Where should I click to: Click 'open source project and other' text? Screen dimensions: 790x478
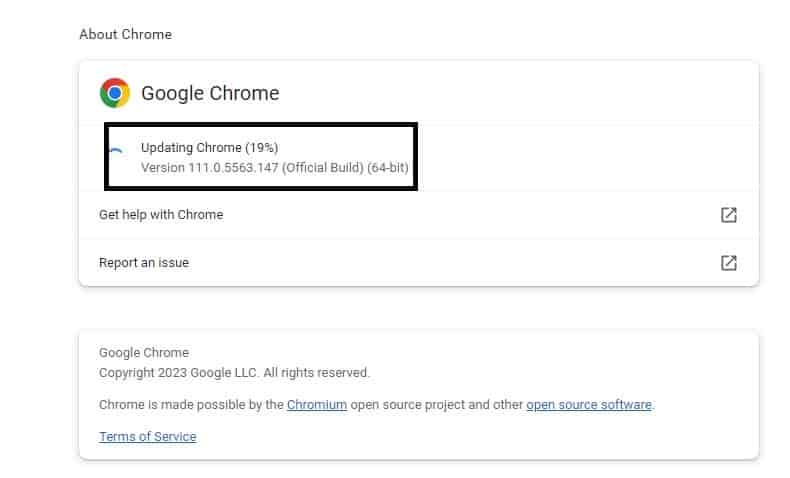pos(437,404)
